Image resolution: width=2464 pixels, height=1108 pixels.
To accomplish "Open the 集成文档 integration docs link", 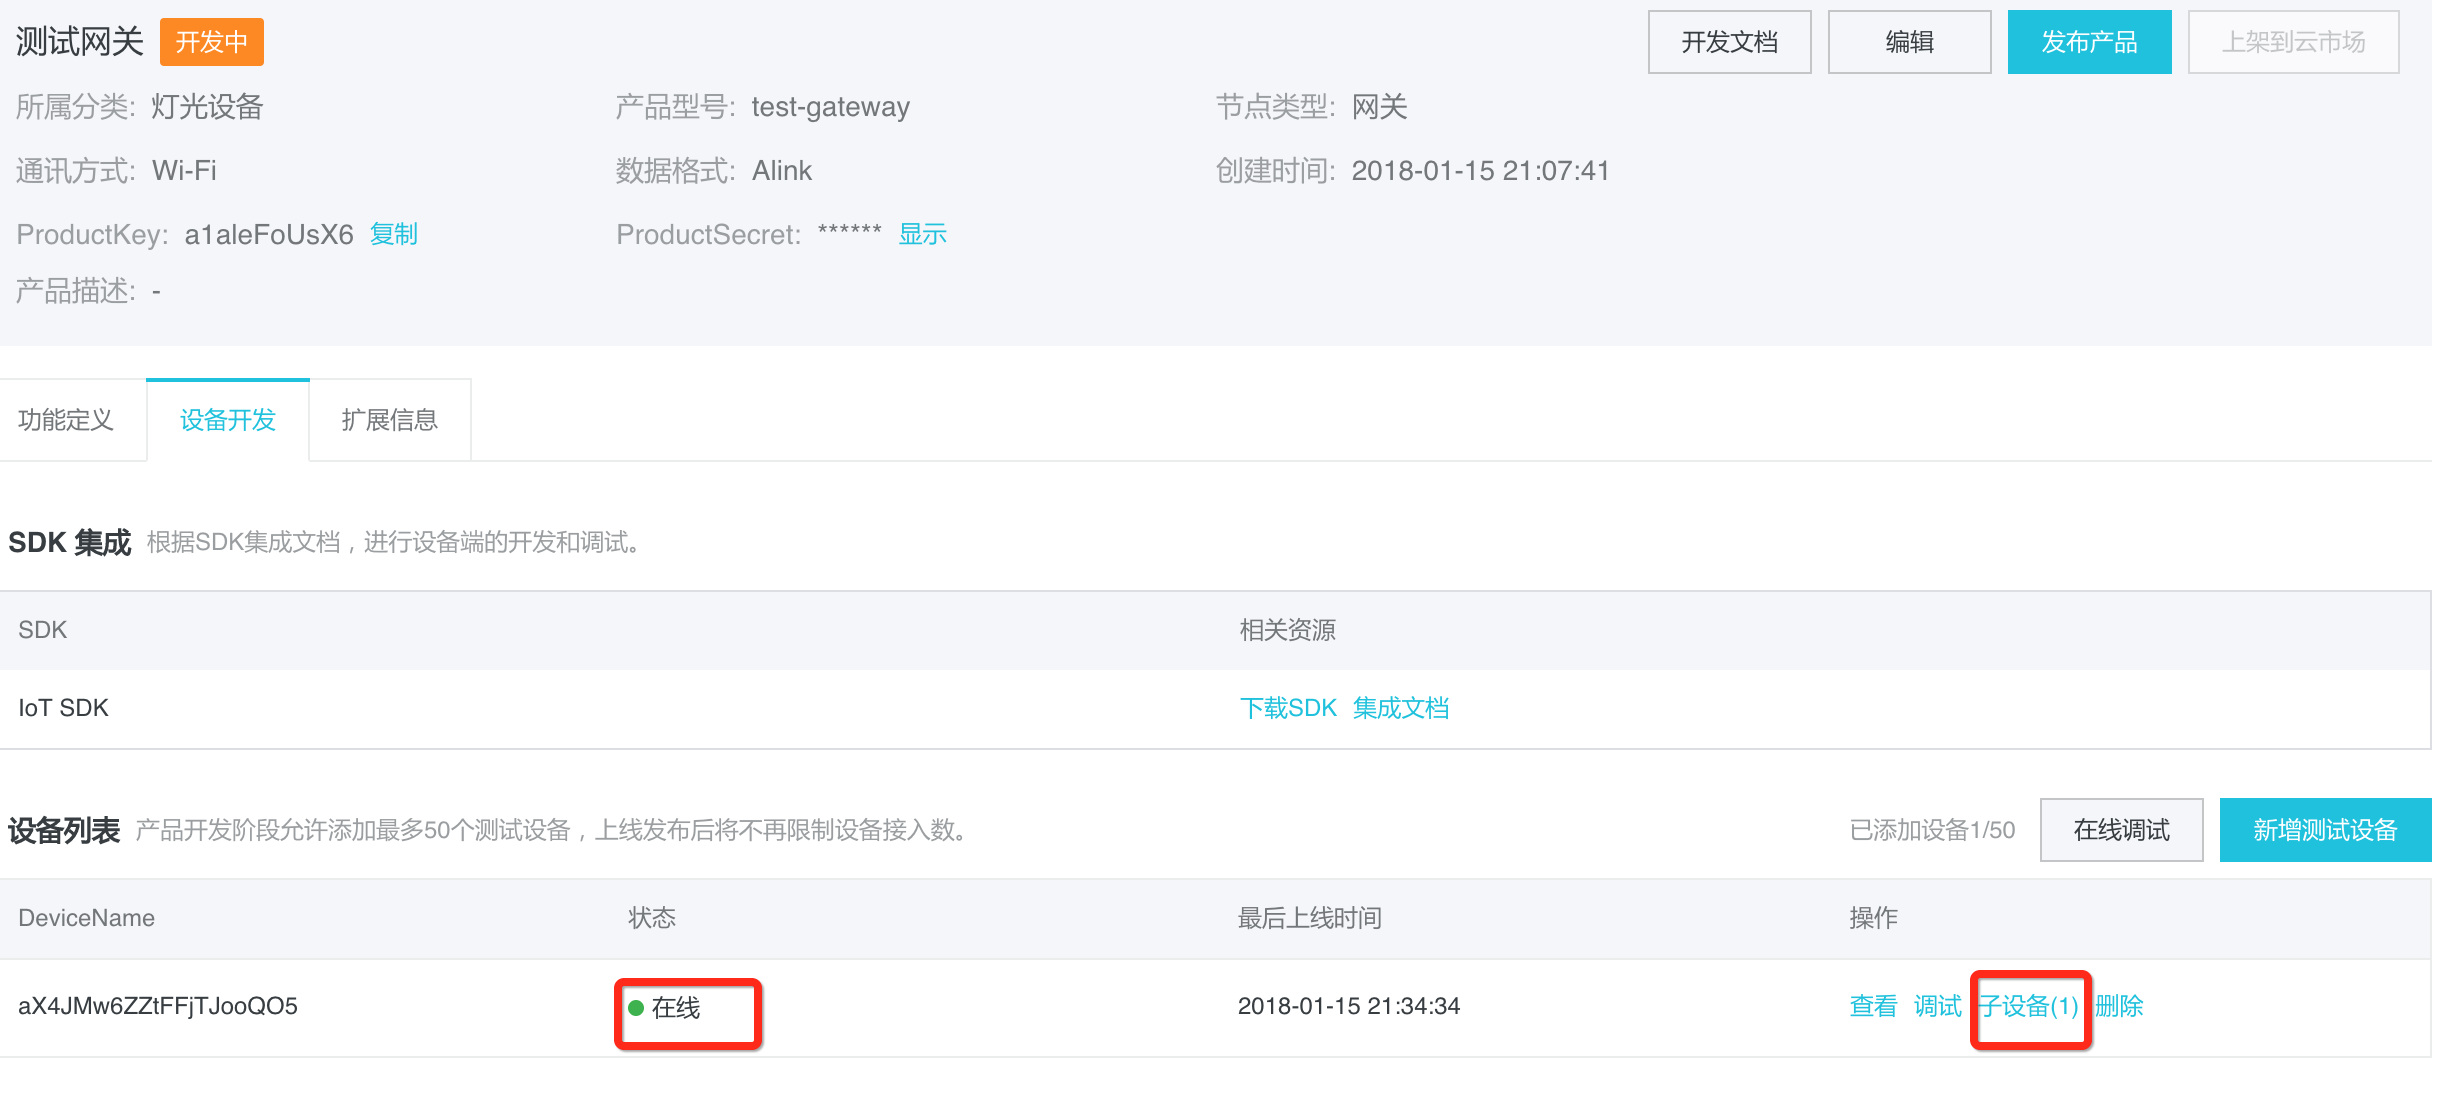I will [x=1401, y=708].
